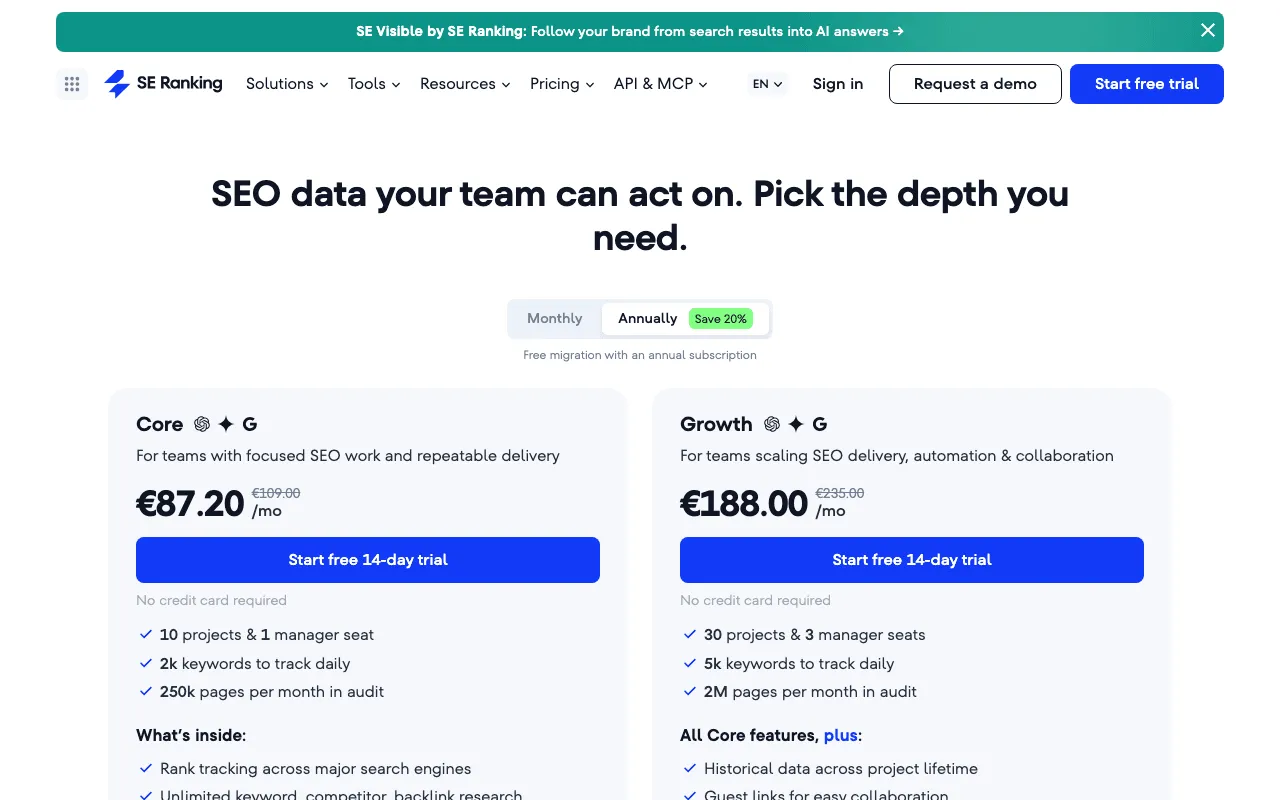Expand the API & MCP menu
This screenshot has height=800, width=1280.
coord(661,84)
